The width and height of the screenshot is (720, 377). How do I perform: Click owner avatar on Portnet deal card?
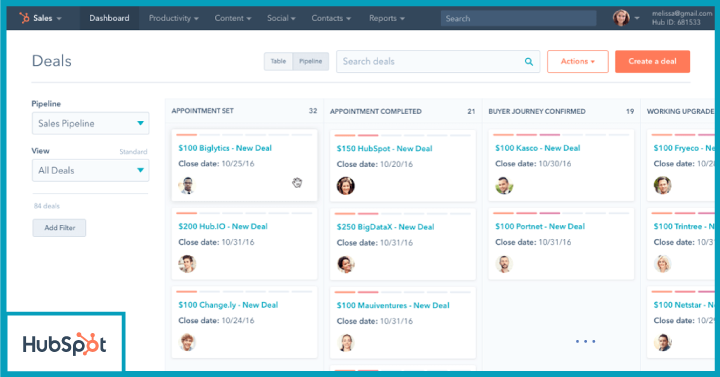504,264
